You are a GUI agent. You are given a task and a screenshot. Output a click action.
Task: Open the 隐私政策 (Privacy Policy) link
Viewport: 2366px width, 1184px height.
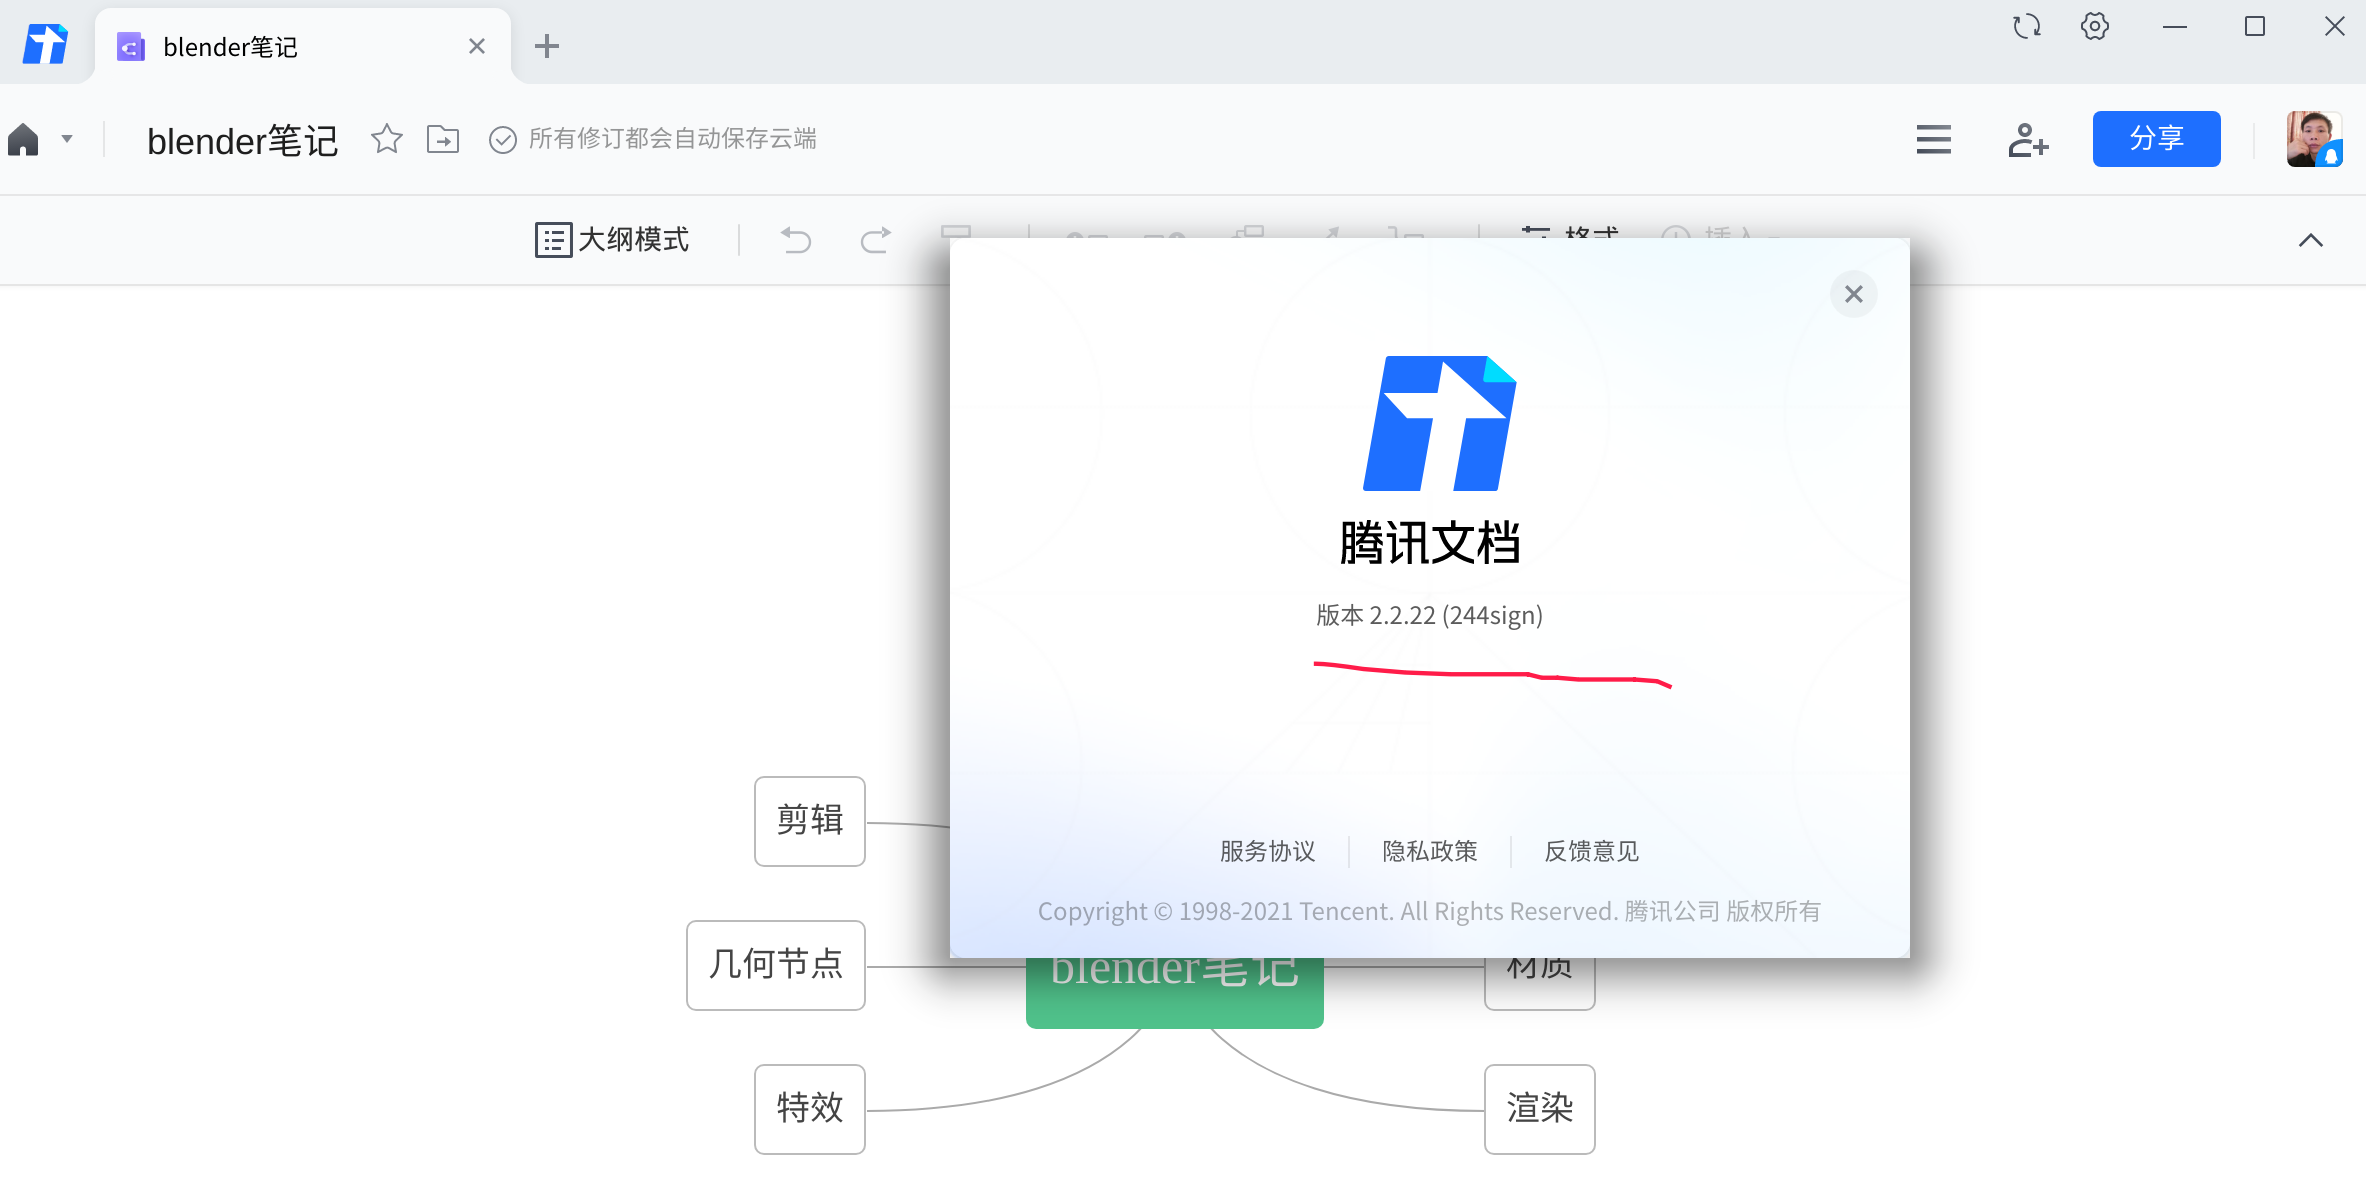[x=1428, y=851]
